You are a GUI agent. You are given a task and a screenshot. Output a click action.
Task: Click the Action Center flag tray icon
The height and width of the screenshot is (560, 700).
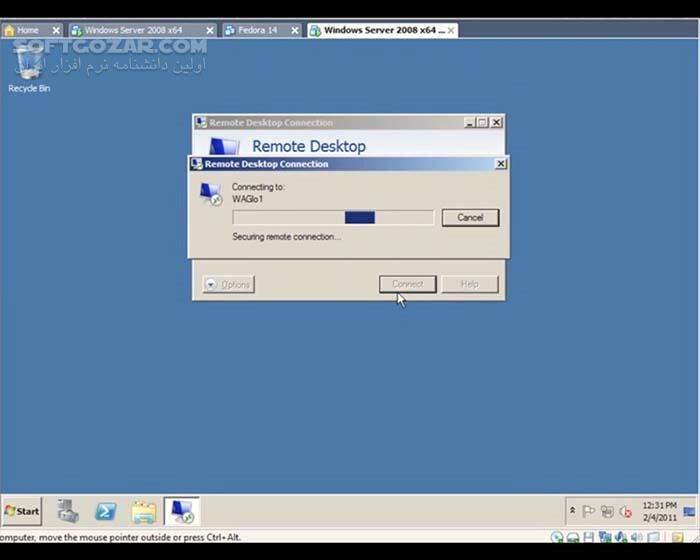click(589, 511)
